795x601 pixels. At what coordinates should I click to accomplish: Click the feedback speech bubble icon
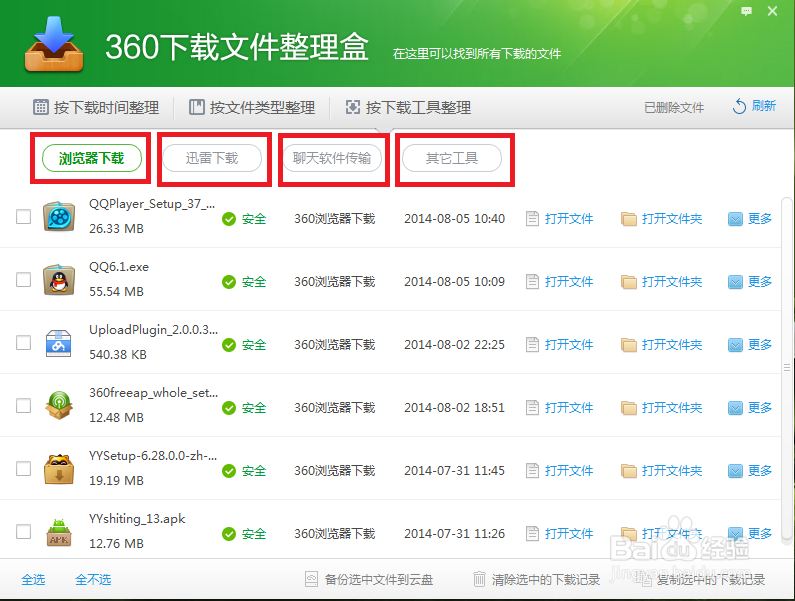pyautogui.click(x=746, y=11)
